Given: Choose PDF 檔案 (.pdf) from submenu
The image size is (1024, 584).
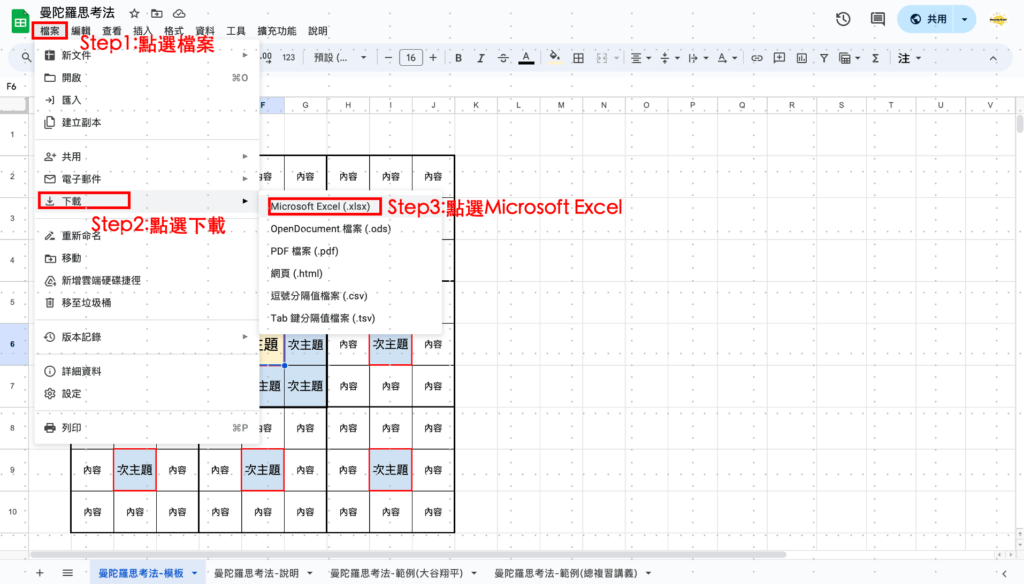Looking at the screenshot, I should pyautogui.click(x=304, y=251).
